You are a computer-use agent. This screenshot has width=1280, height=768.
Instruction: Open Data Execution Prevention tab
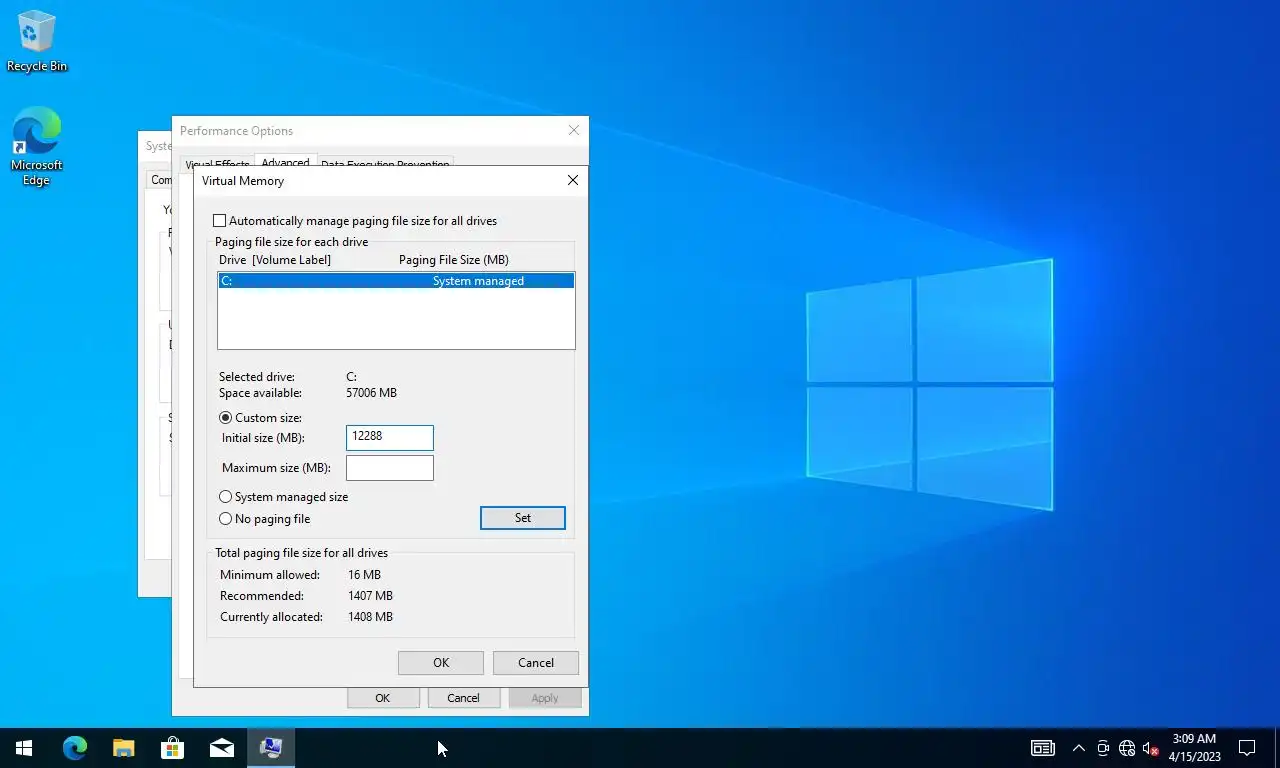tap(385, 164)
